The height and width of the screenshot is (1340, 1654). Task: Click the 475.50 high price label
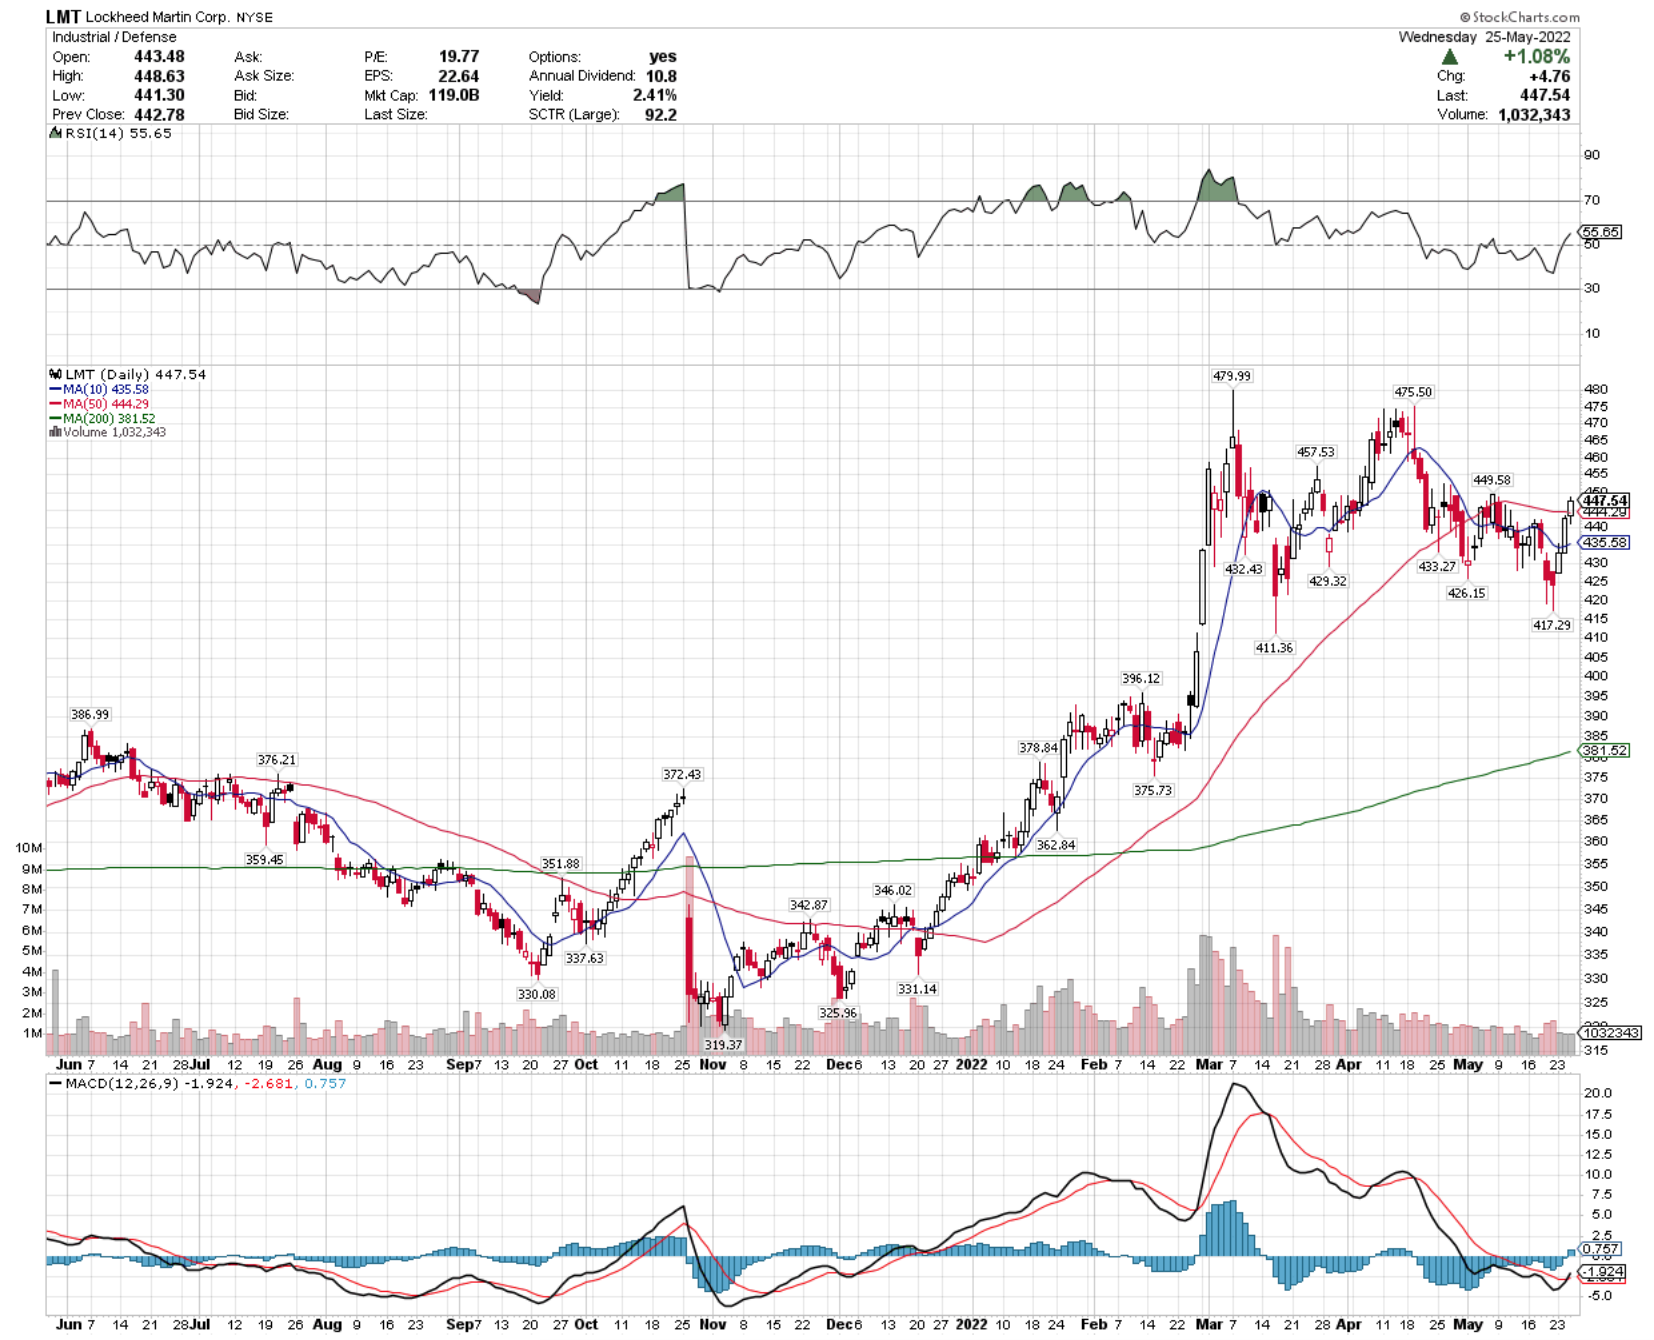(x=1413, y=392)
